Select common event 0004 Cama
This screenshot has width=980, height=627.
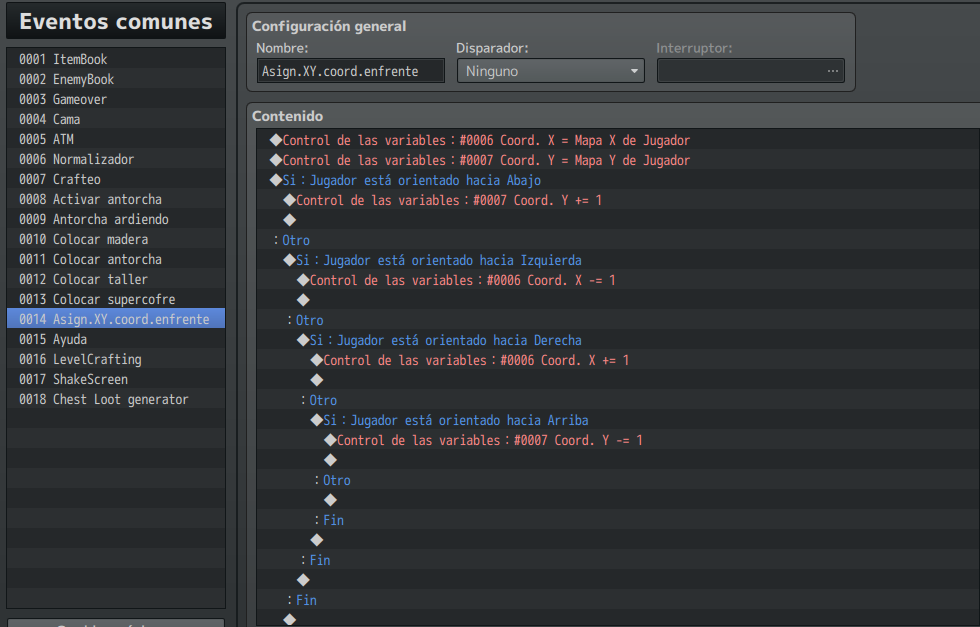coord(116,119)
